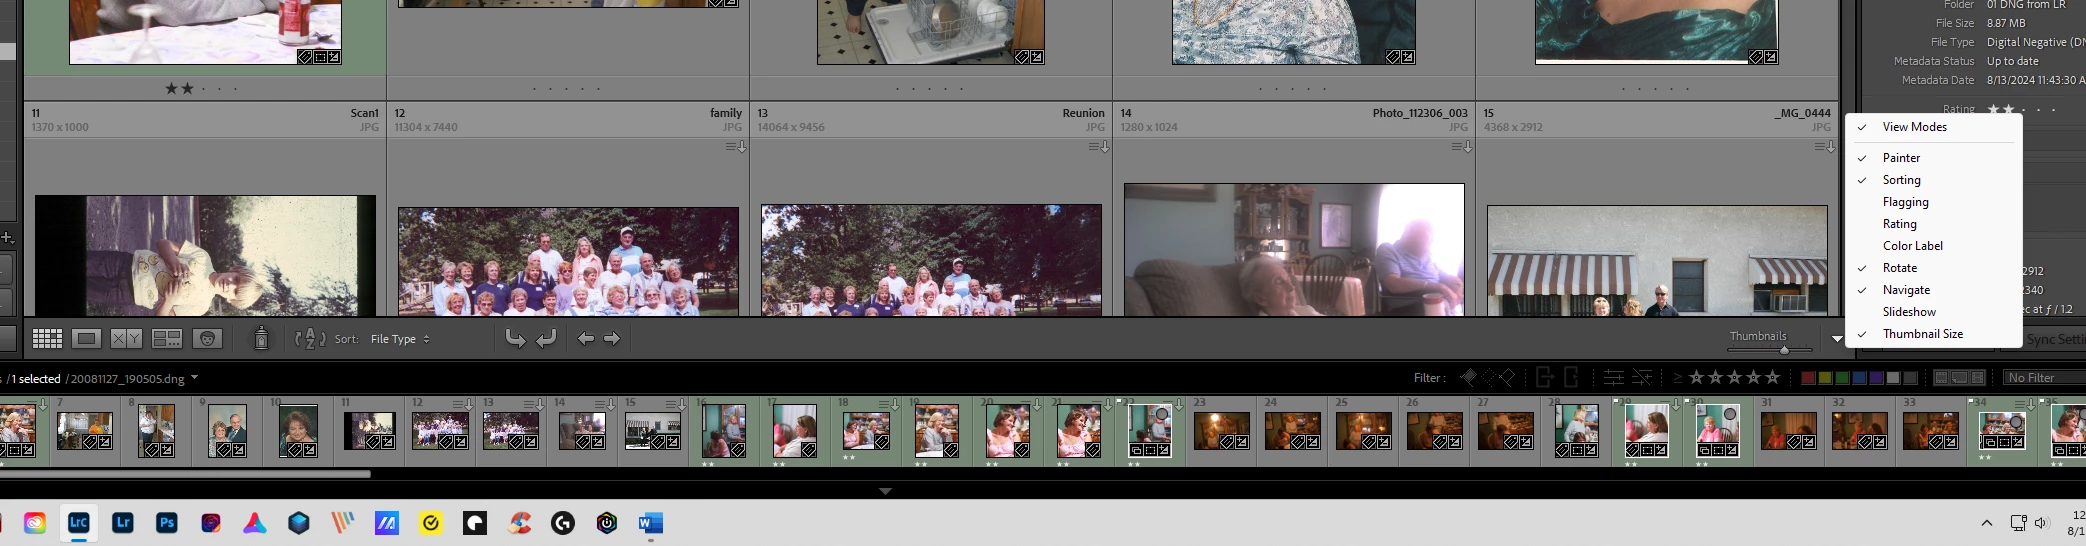The width and height of the screenshot is (2086, 546).
Task: Set rating stars in metadata panel
Action: pyautogui.click(x=2021, y=109)
